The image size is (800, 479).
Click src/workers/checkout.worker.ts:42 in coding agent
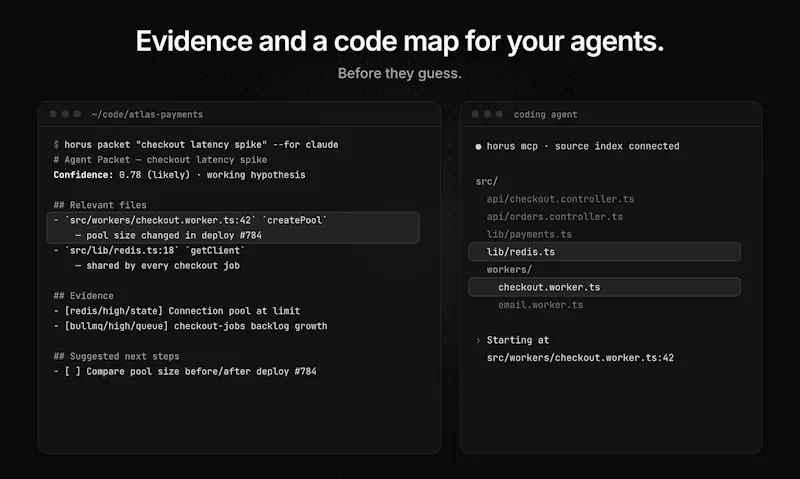580,358
